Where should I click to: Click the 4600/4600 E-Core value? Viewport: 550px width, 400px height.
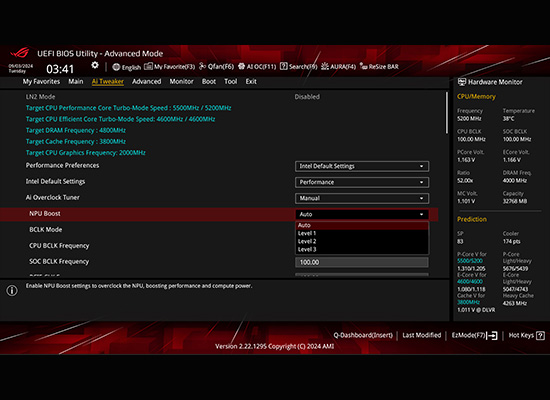pos(470,281)
